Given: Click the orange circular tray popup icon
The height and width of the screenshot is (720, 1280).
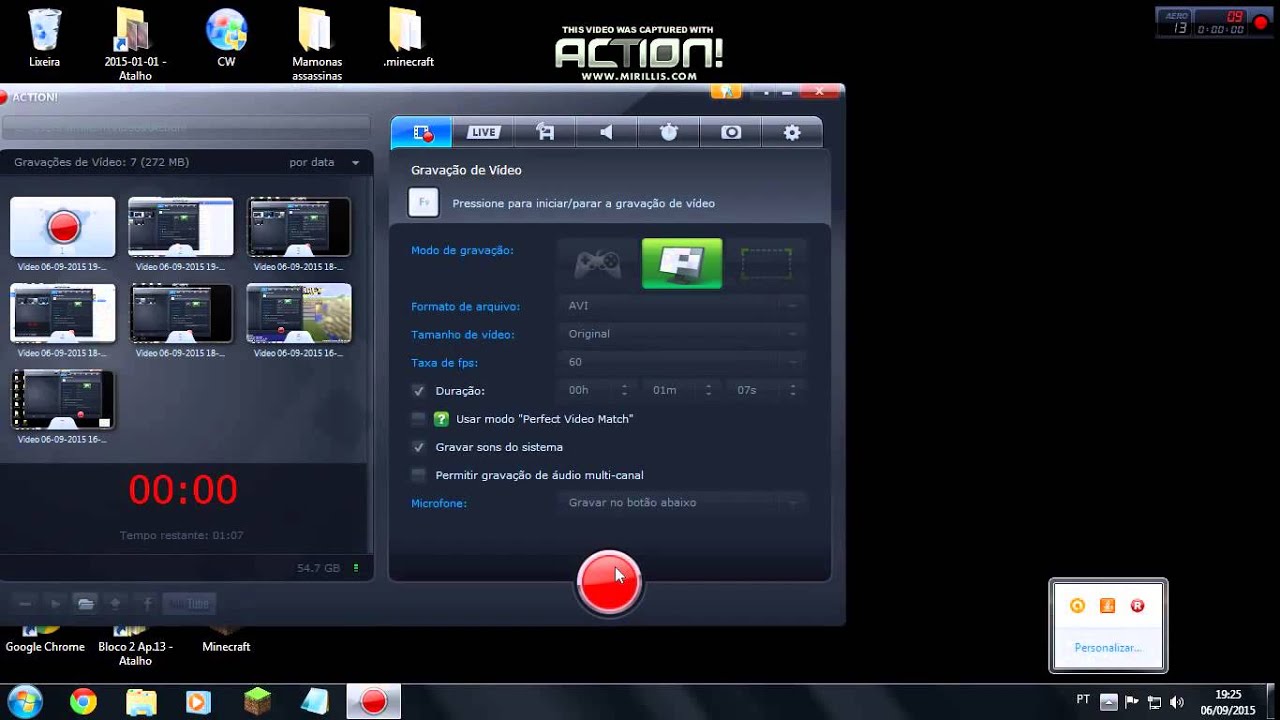Looking at the screenshot, I should (x=1077, y=605).
